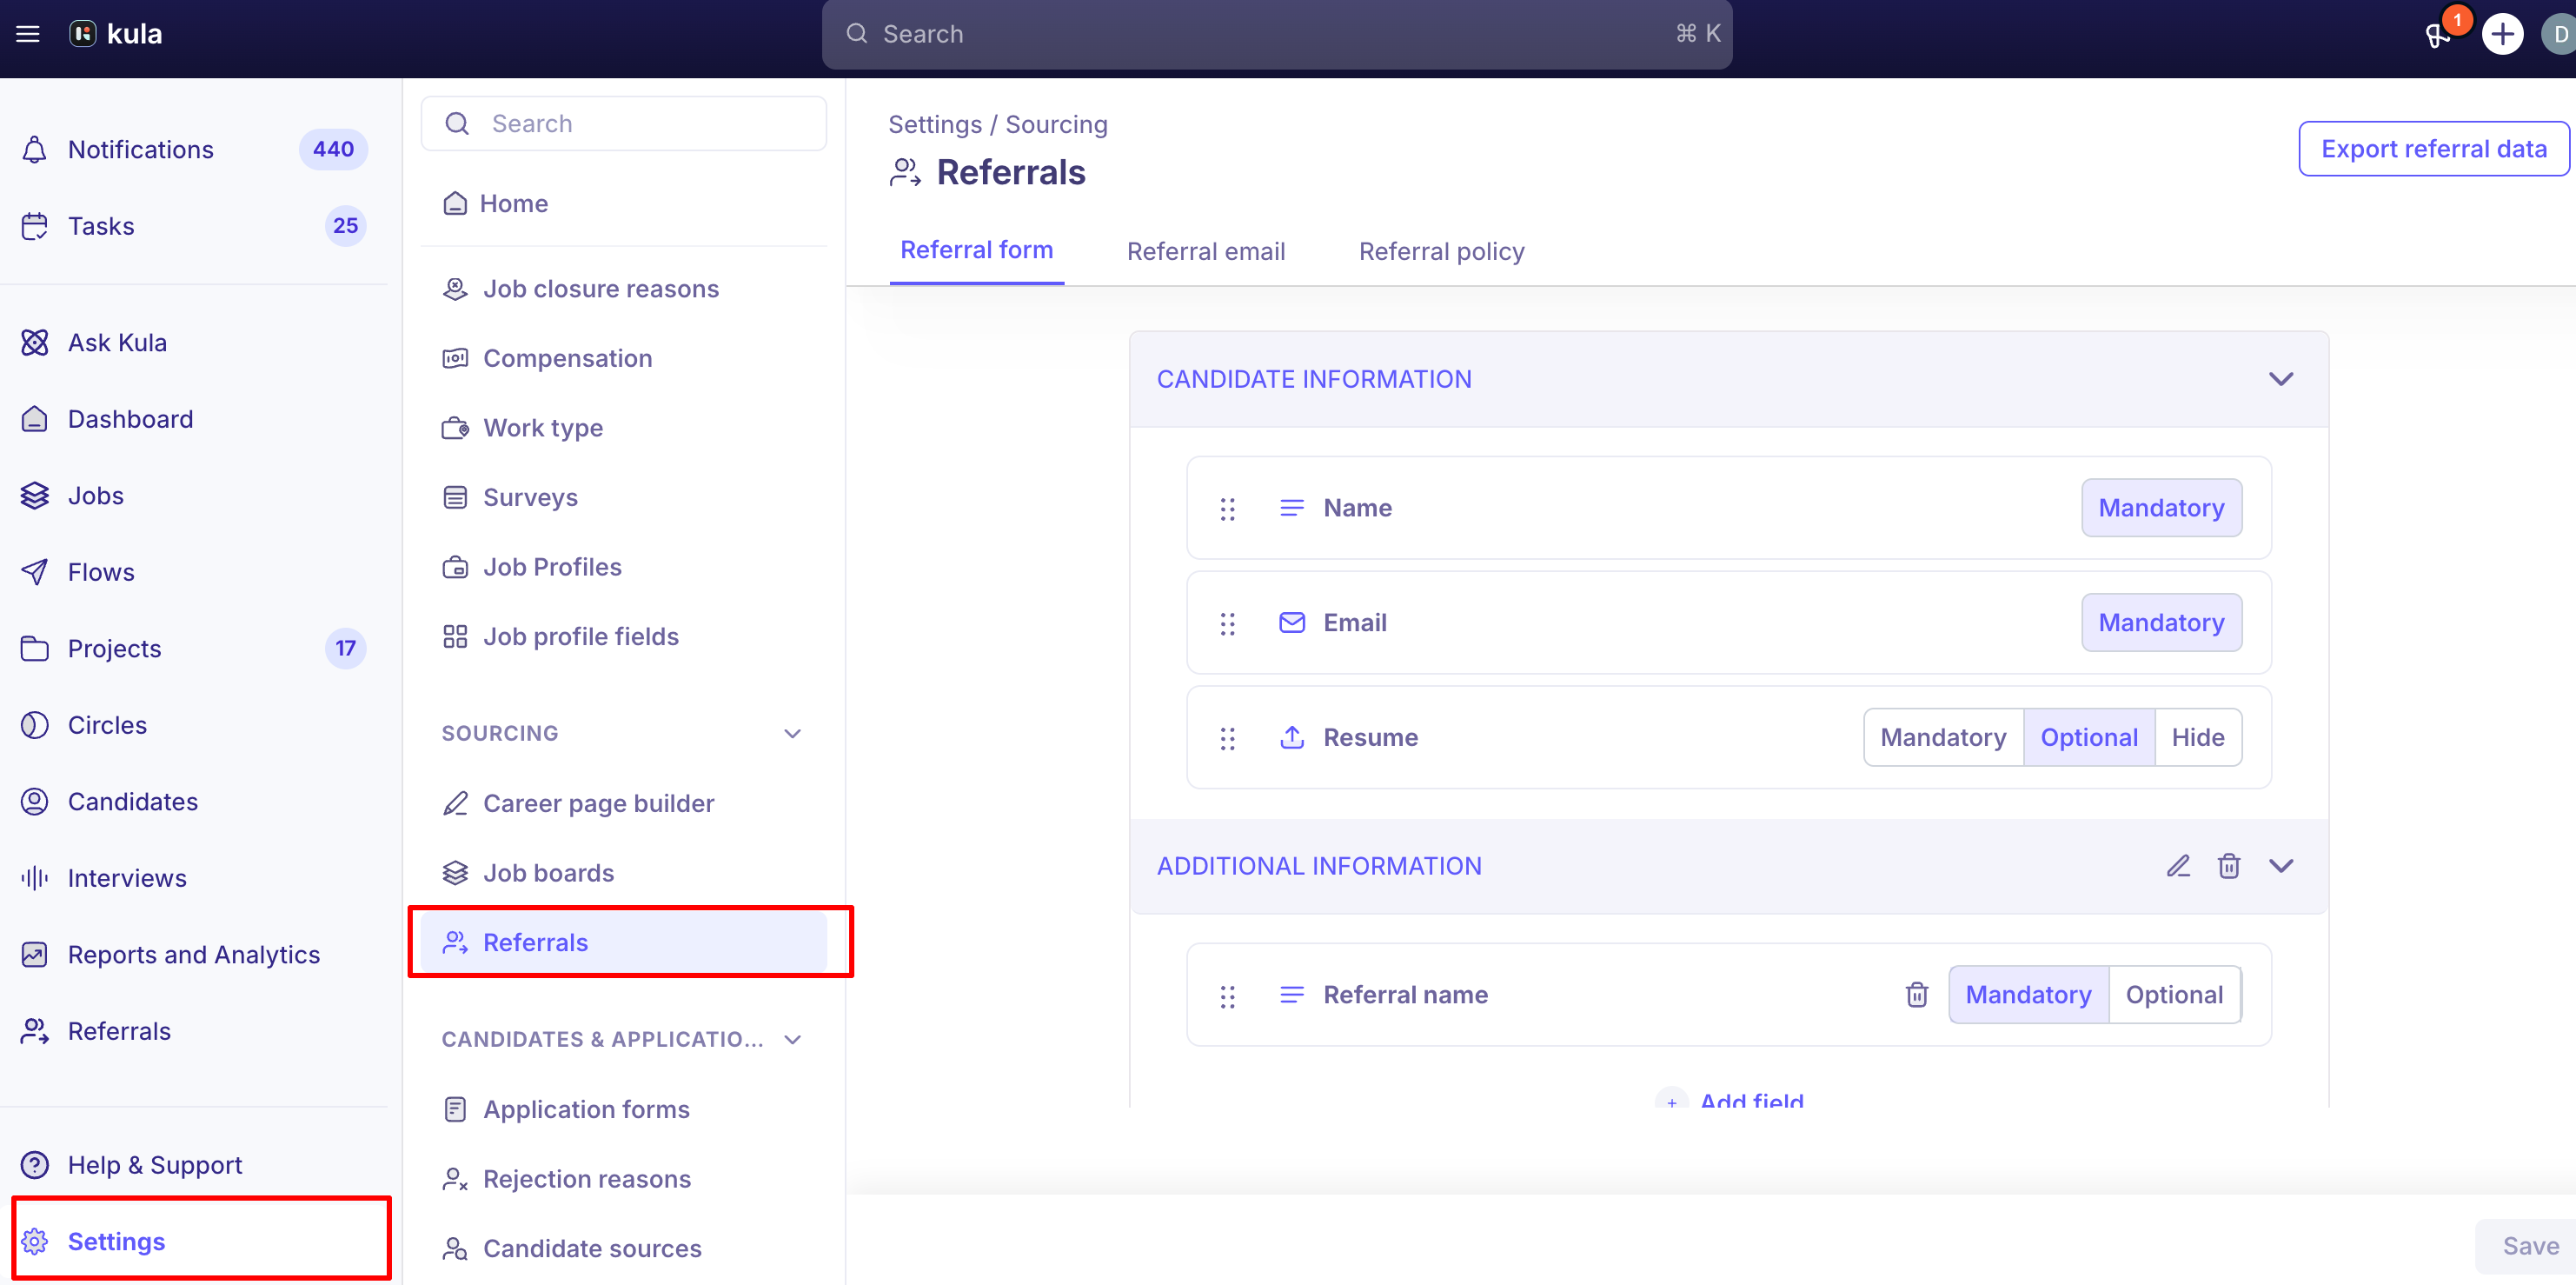Grab the Resume field drag handle

[1228, 739]
